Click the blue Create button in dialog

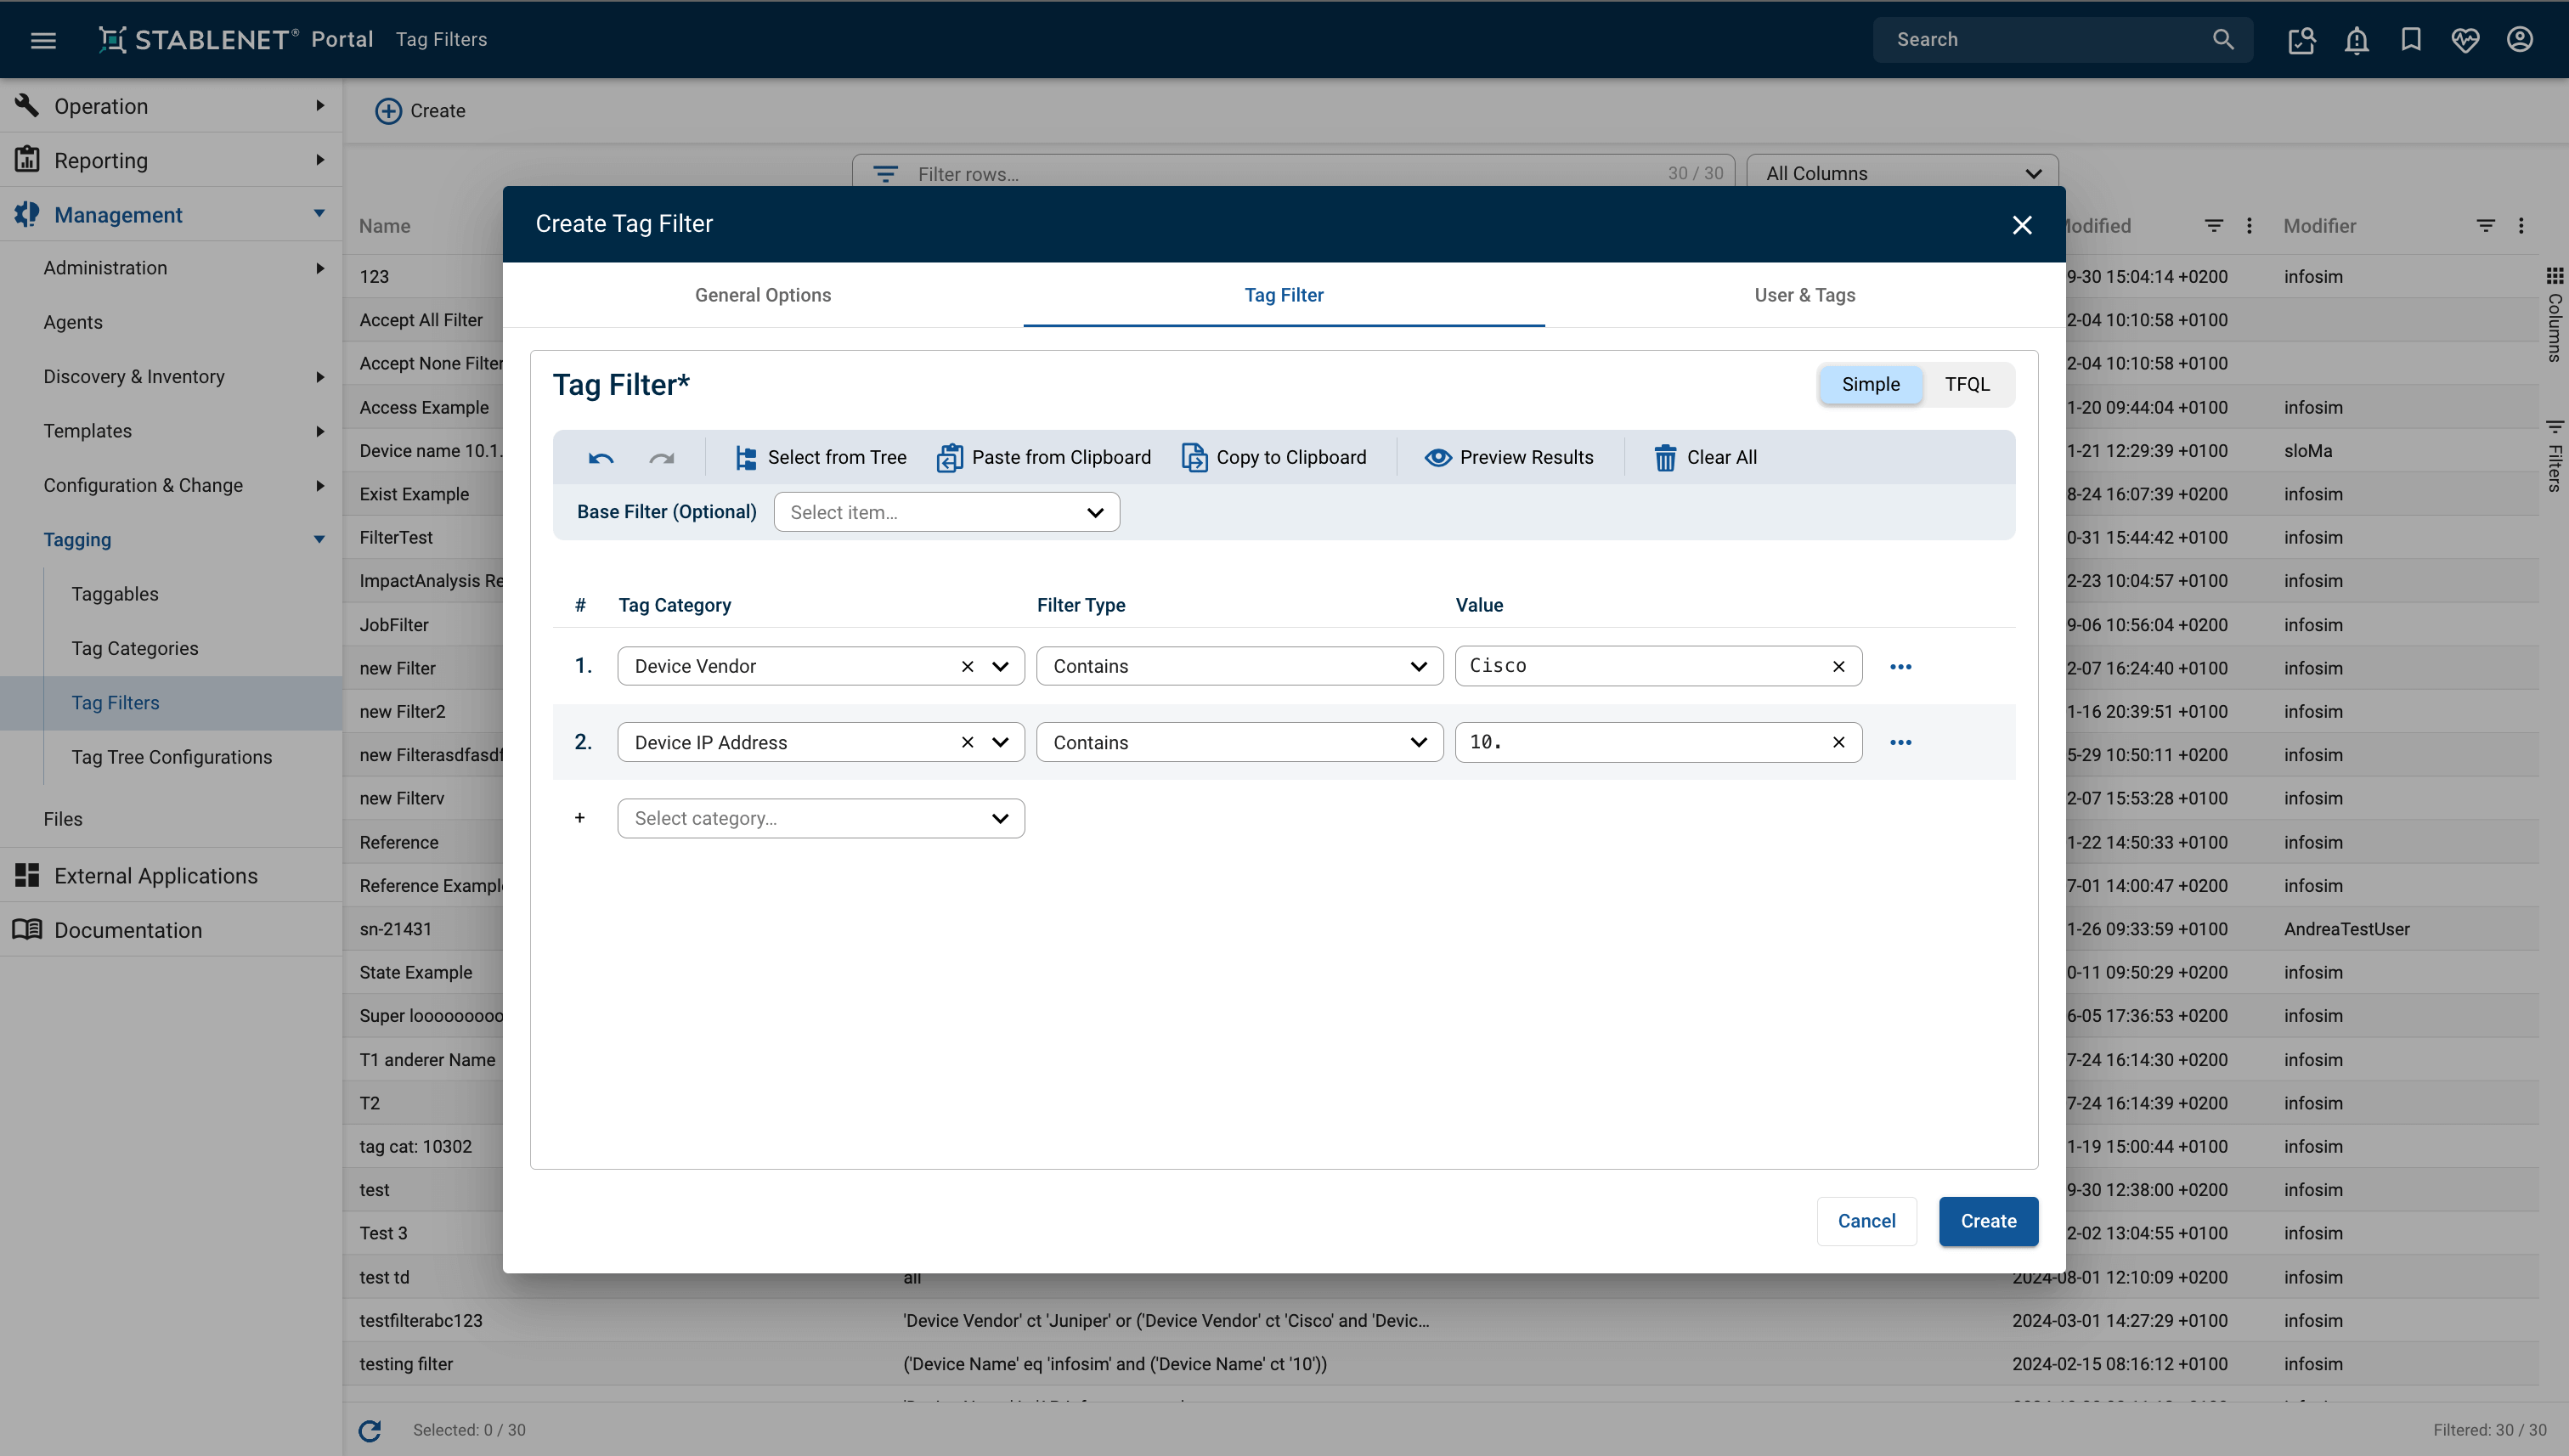coord(1988,1222)
